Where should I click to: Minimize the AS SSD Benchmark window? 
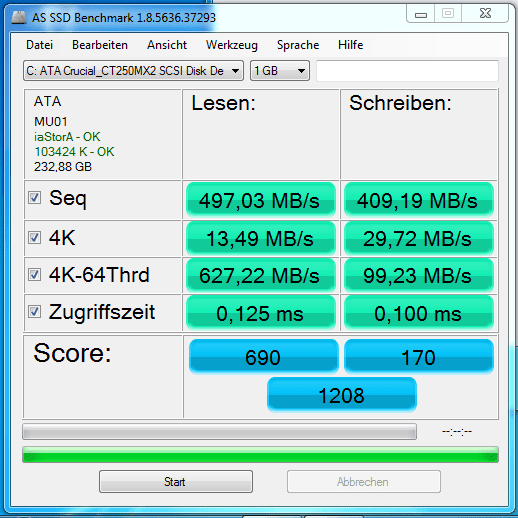(x=421, y=14)
